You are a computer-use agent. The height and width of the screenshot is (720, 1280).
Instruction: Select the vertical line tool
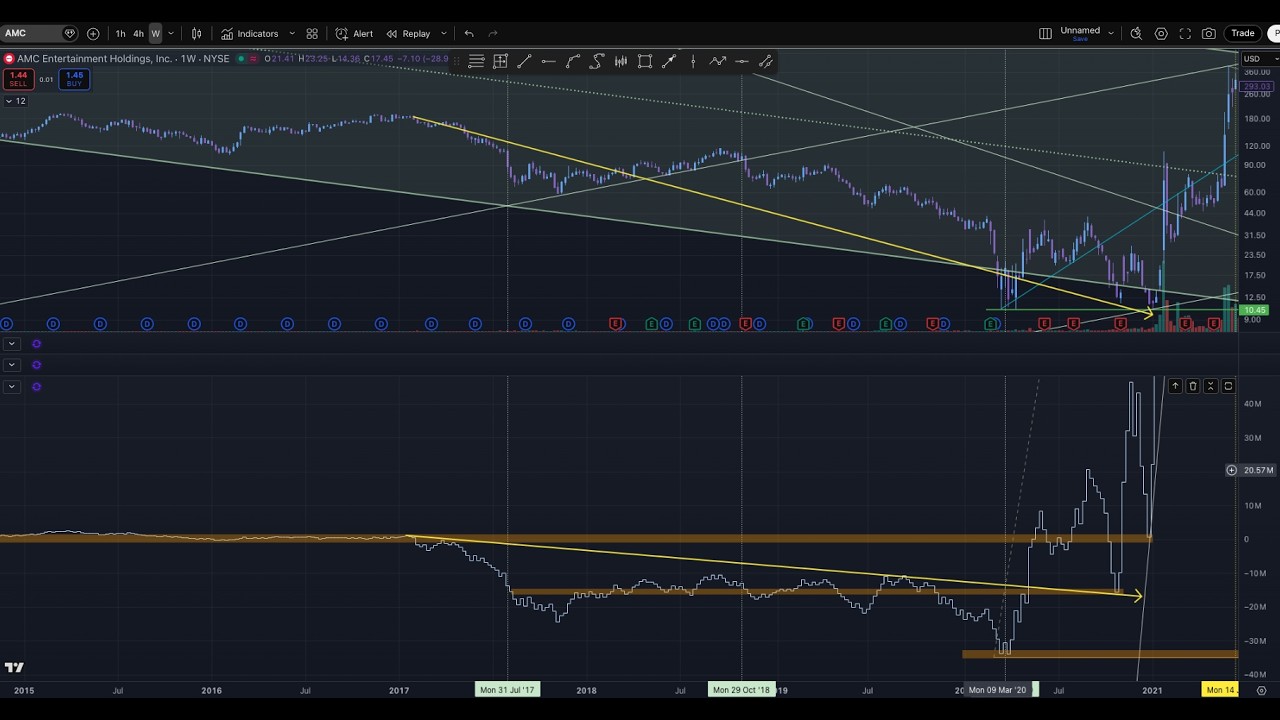pos(693,62)
